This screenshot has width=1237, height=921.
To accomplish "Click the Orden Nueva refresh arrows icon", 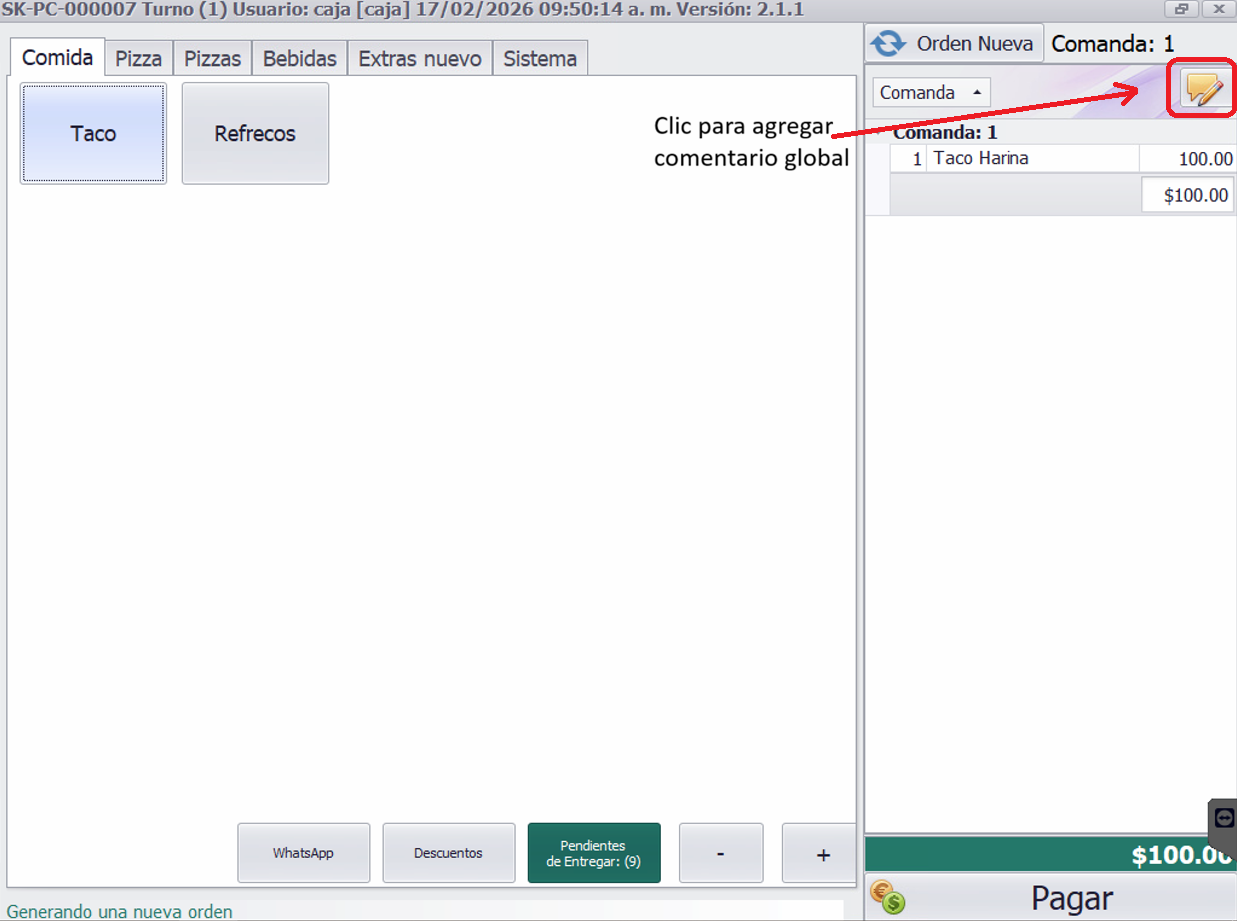I will (888, 44).
